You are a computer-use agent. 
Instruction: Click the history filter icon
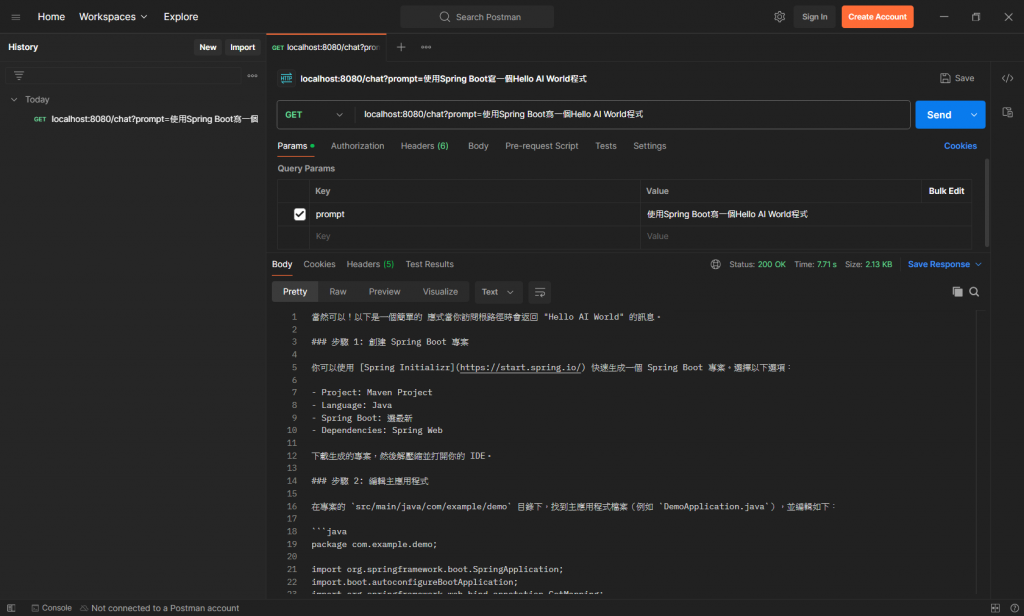coord(19,76)
